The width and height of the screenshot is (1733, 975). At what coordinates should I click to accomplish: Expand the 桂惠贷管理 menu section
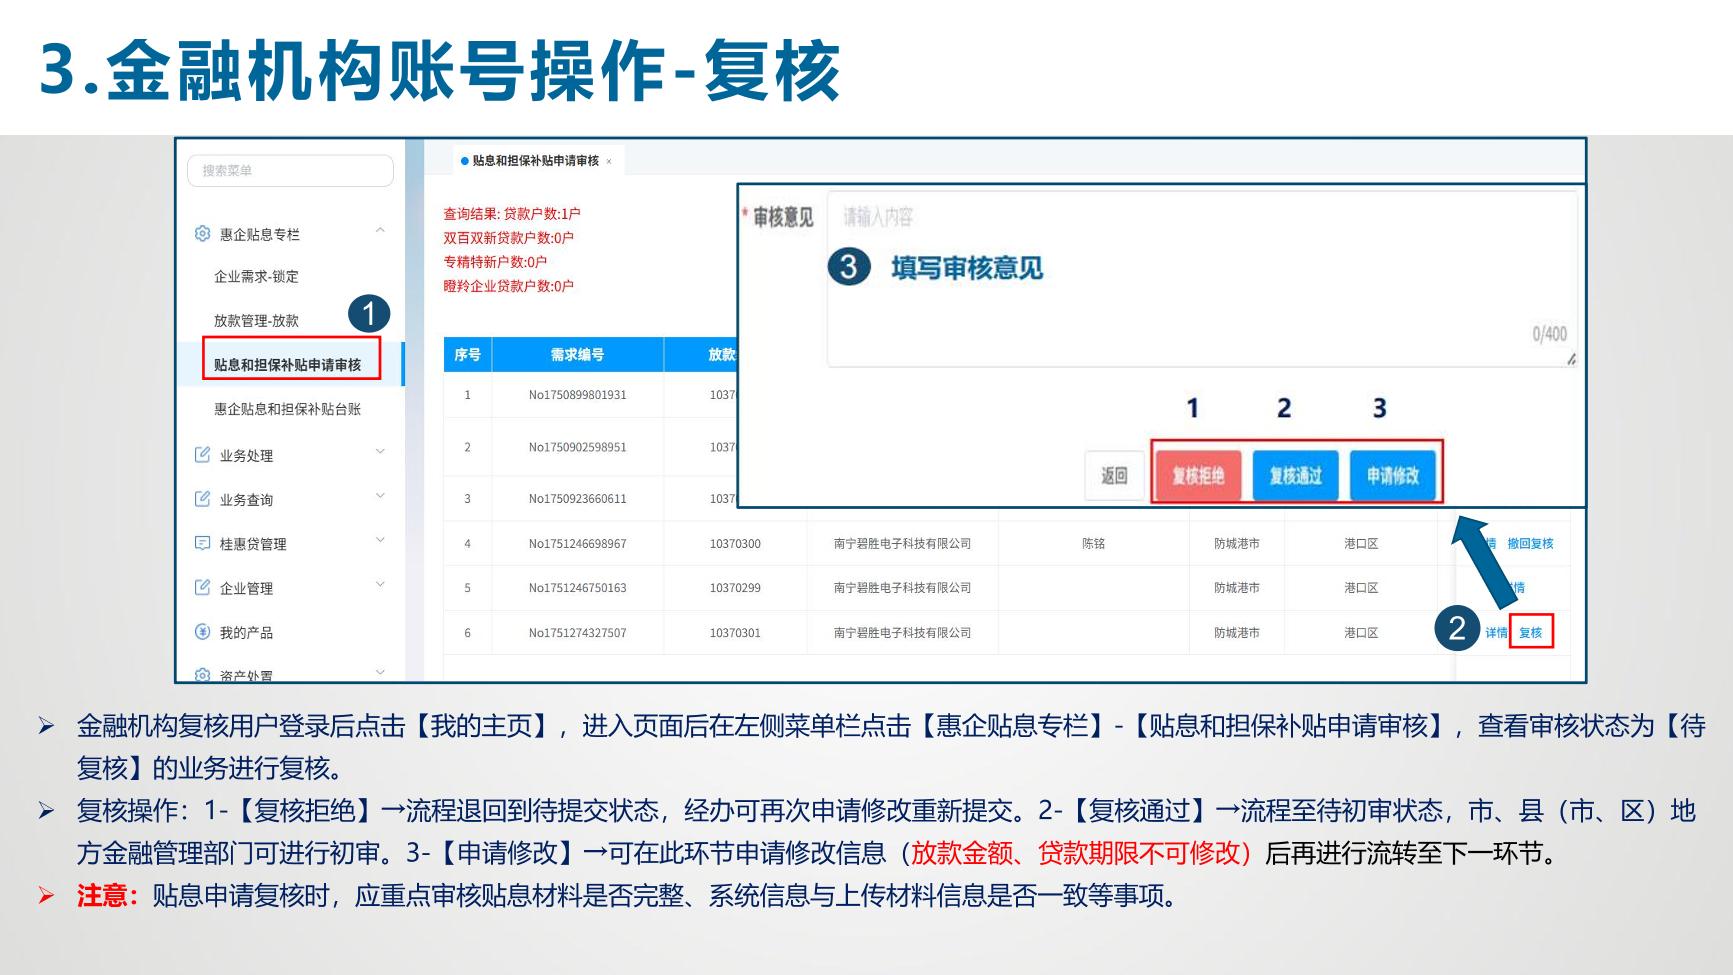(x=380, y=541)
